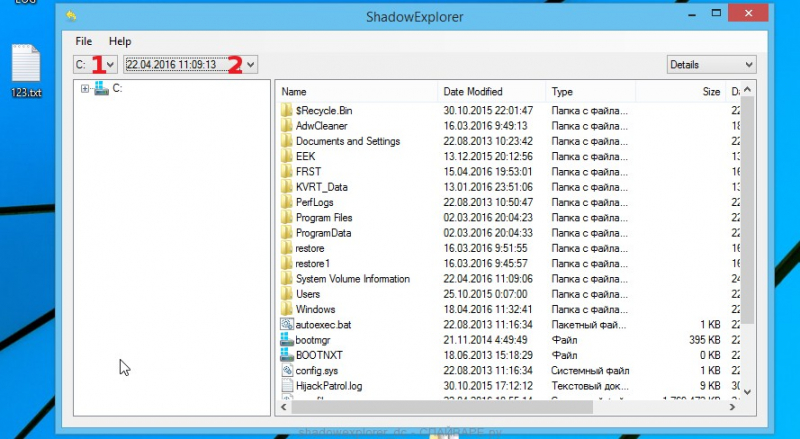
Task: Expand the C: drive tree node
Action: [x=85, y=89]
